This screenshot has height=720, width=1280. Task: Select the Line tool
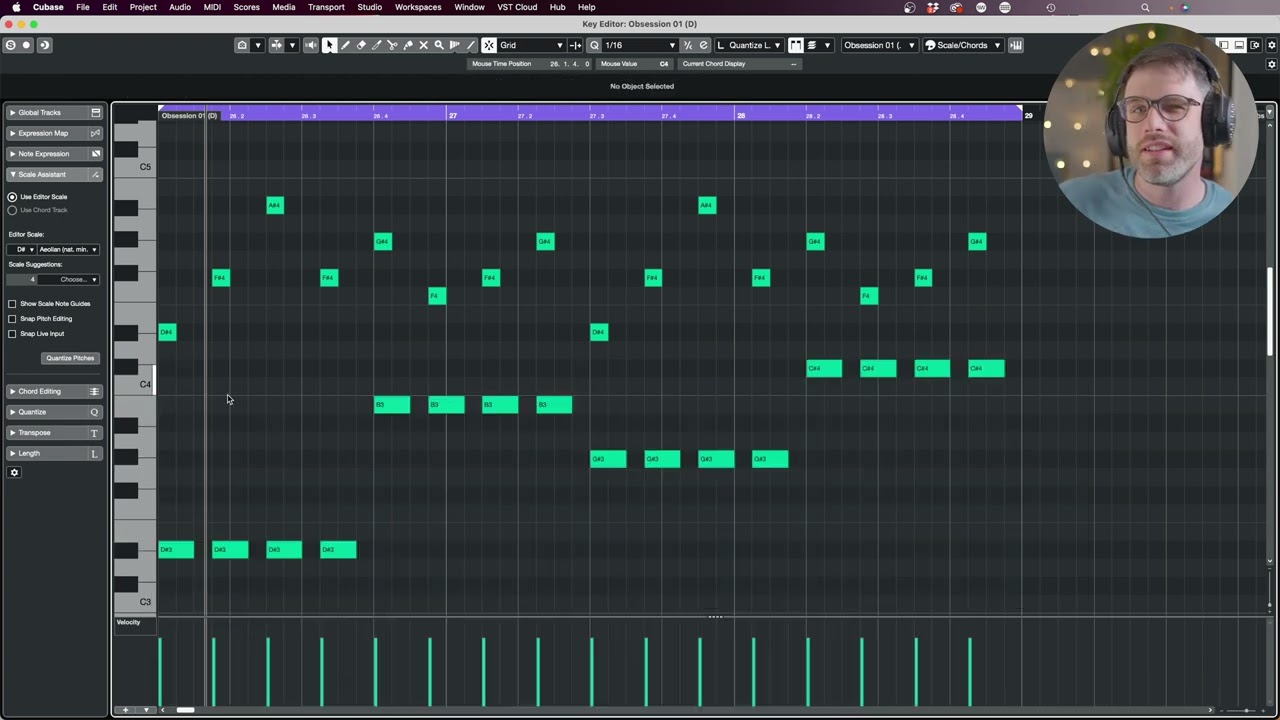coord(470,45)
